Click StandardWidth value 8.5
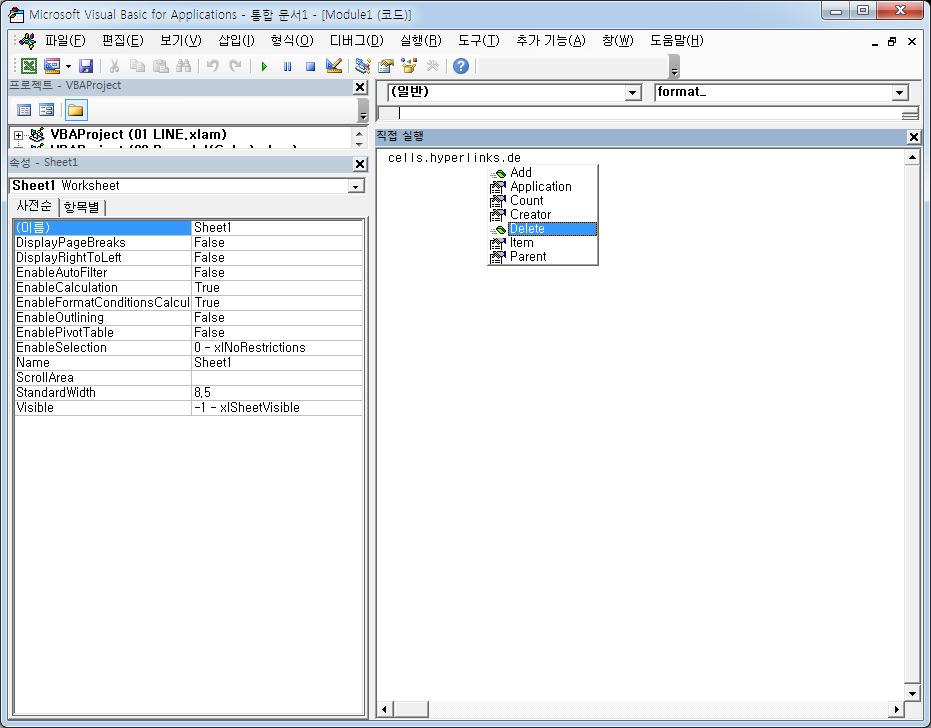931x728 pixels. tap(277, 393)
